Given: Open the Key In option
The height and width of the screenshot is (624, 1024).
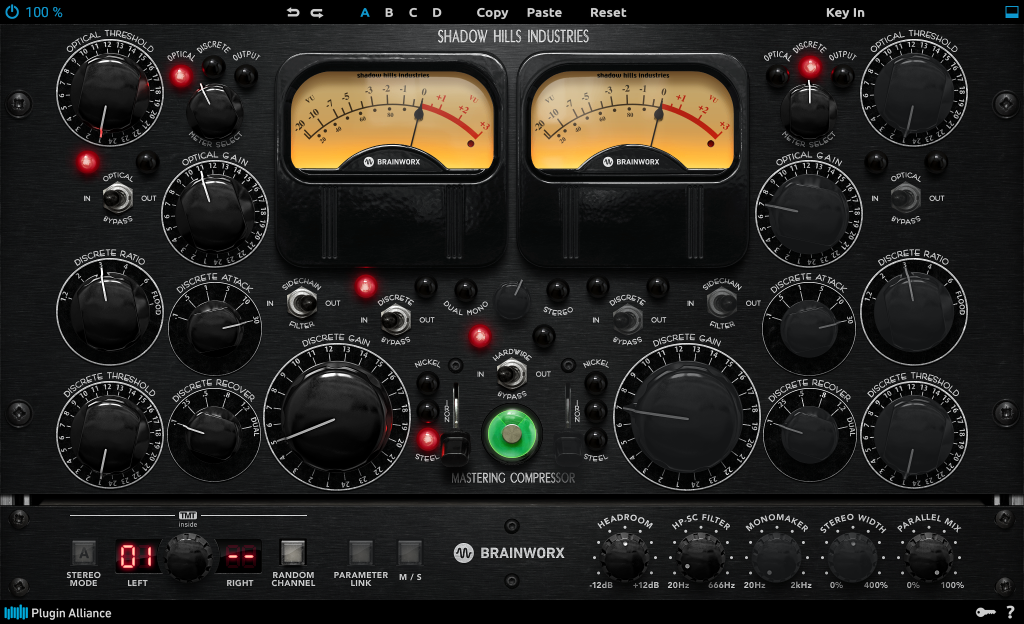Looking at the screenshot, I should pyautogui.click(x=844, y=12).
